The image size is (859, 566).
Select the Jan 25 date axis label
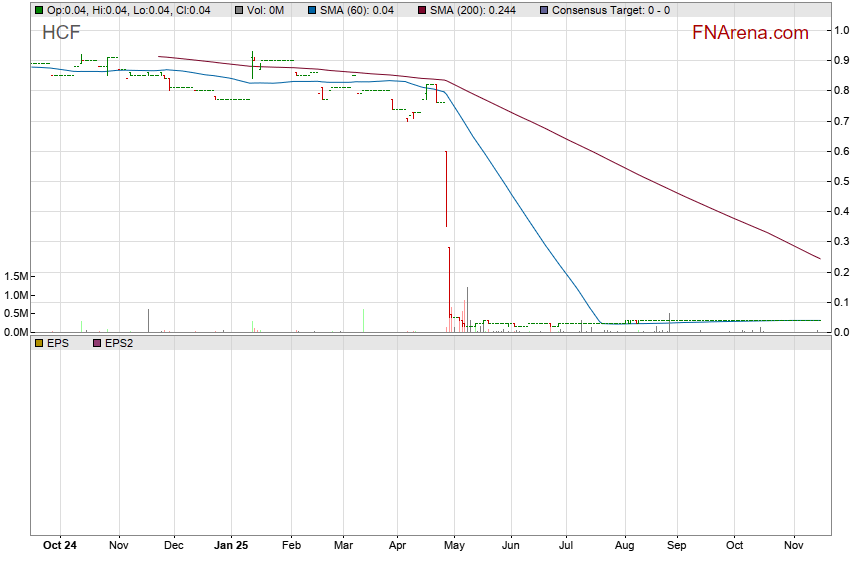click(231, 547)
